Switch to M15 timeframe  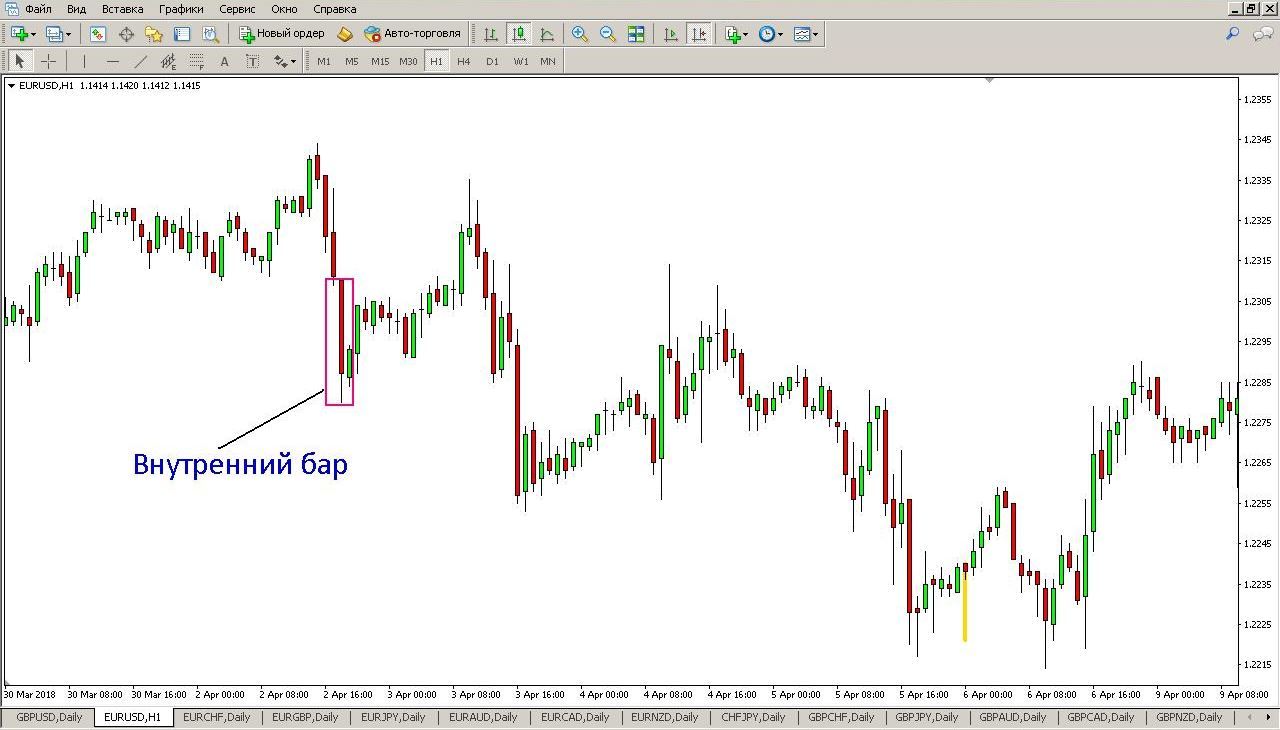(380, 61)
